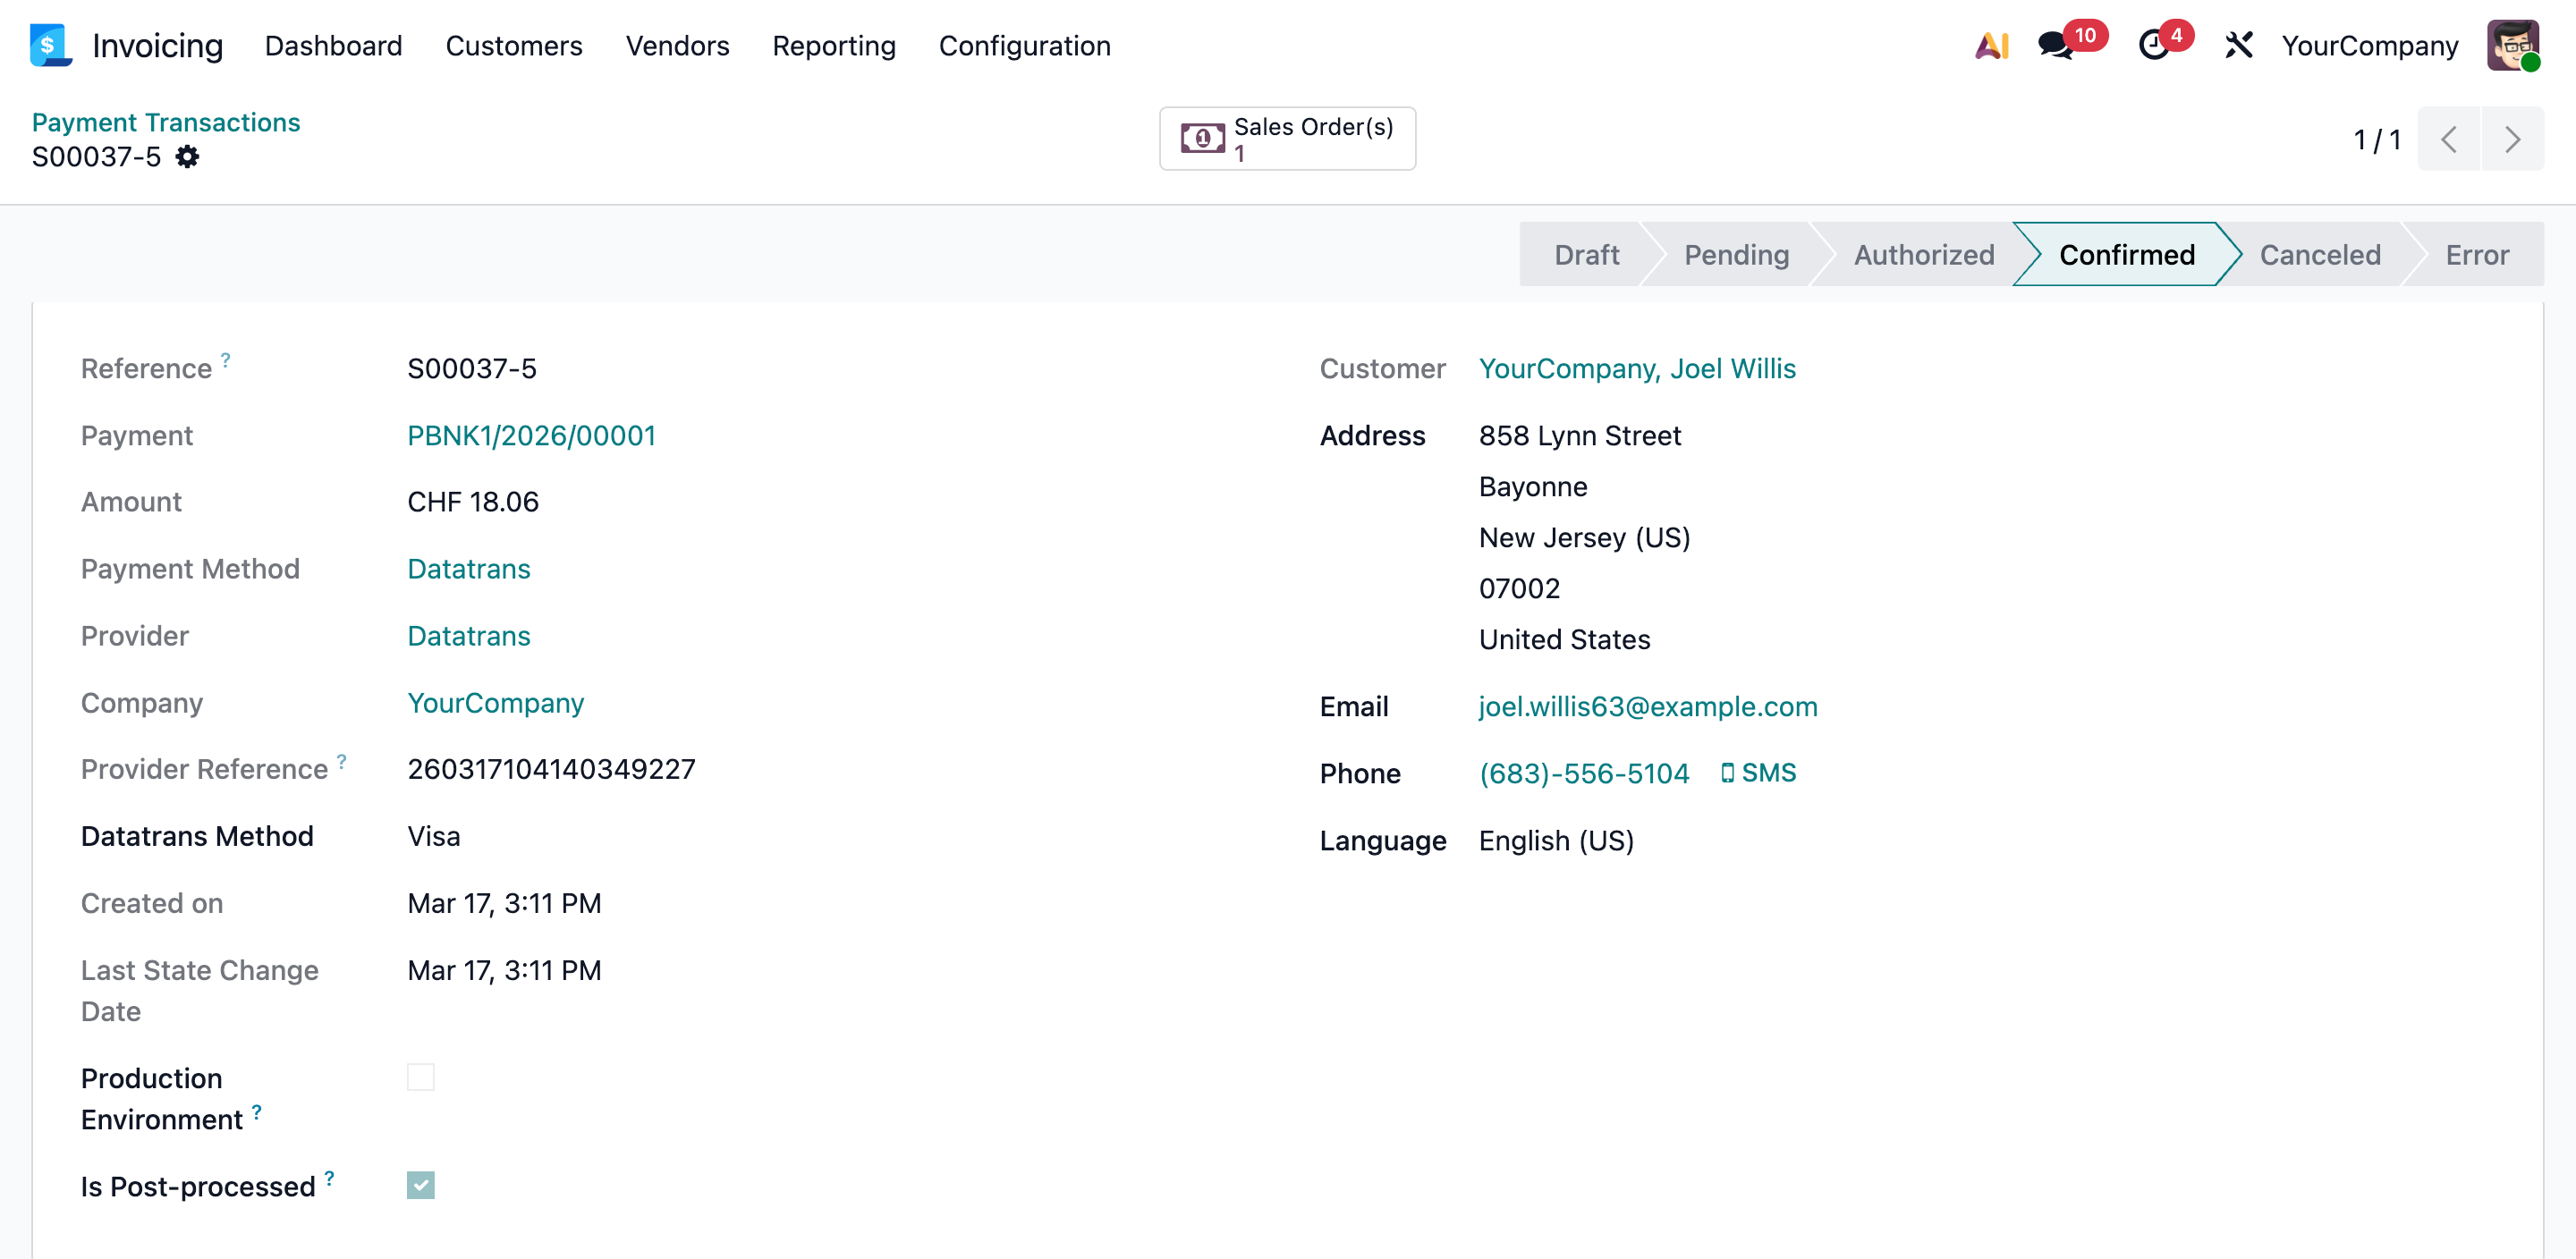Open the Configuration menu
Image resolution: width=2576 pixels, height=1259 pixels.
[x=1025, y=46]
